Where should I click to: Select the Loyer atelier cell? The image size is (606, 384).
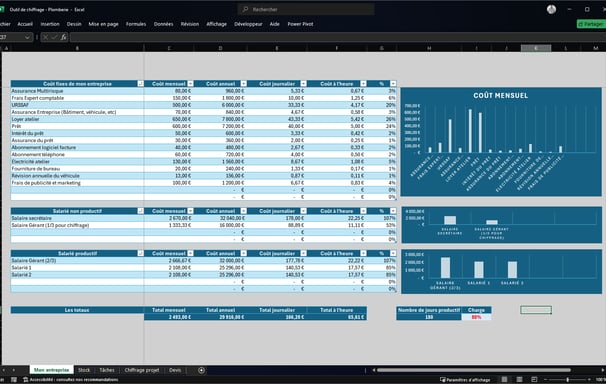point(77,119)
